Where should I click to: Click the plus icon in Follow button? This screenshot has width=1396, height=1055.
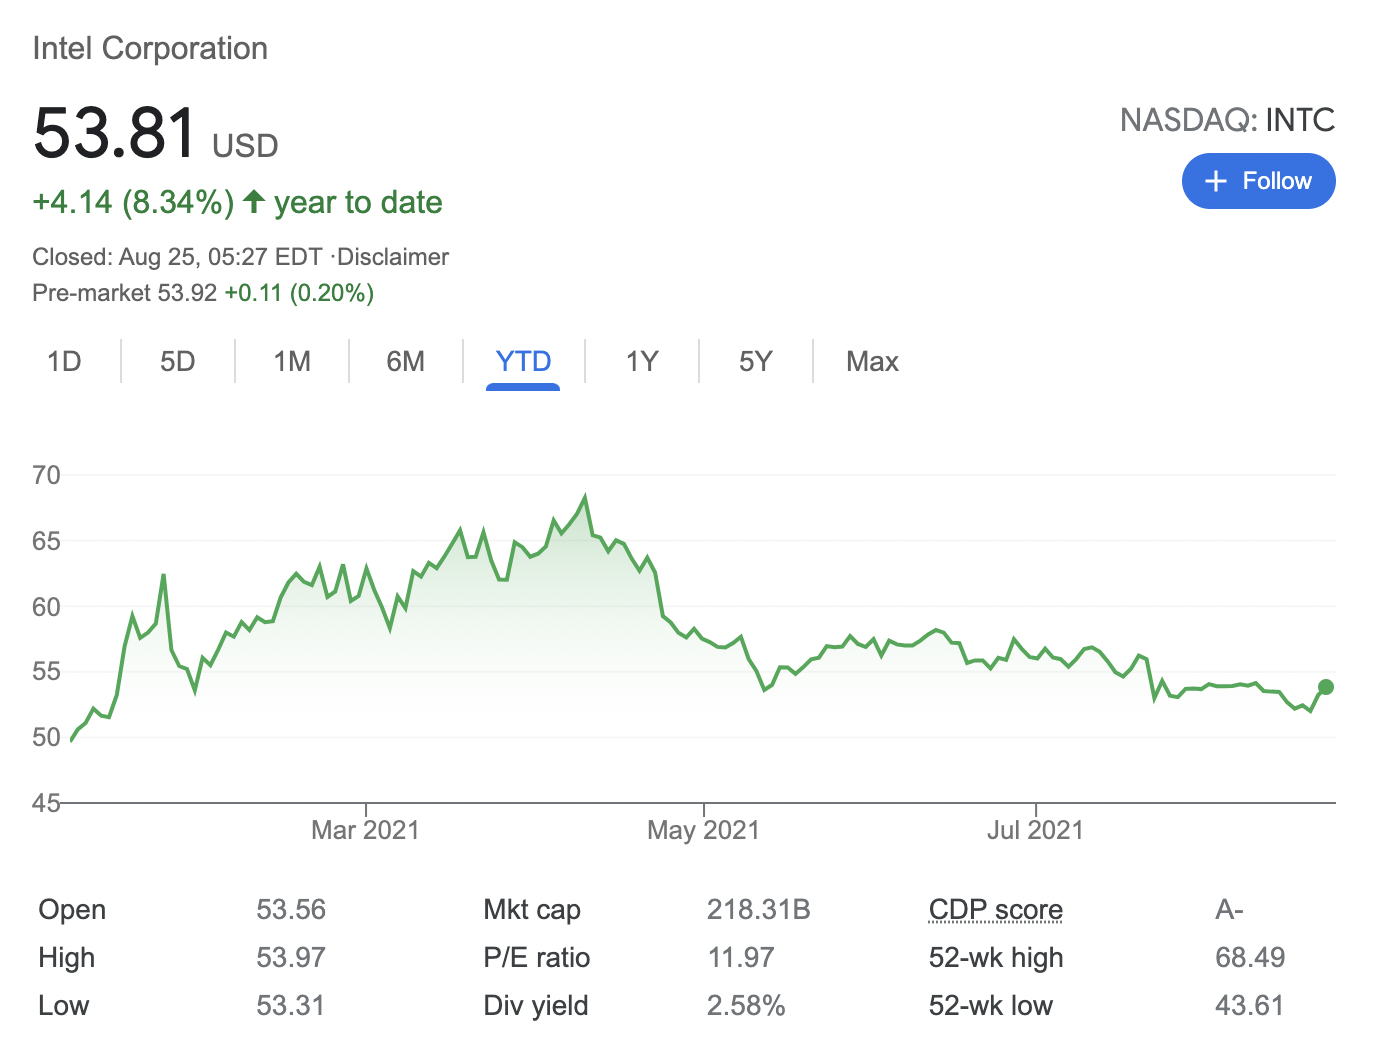pos(1216,181)
